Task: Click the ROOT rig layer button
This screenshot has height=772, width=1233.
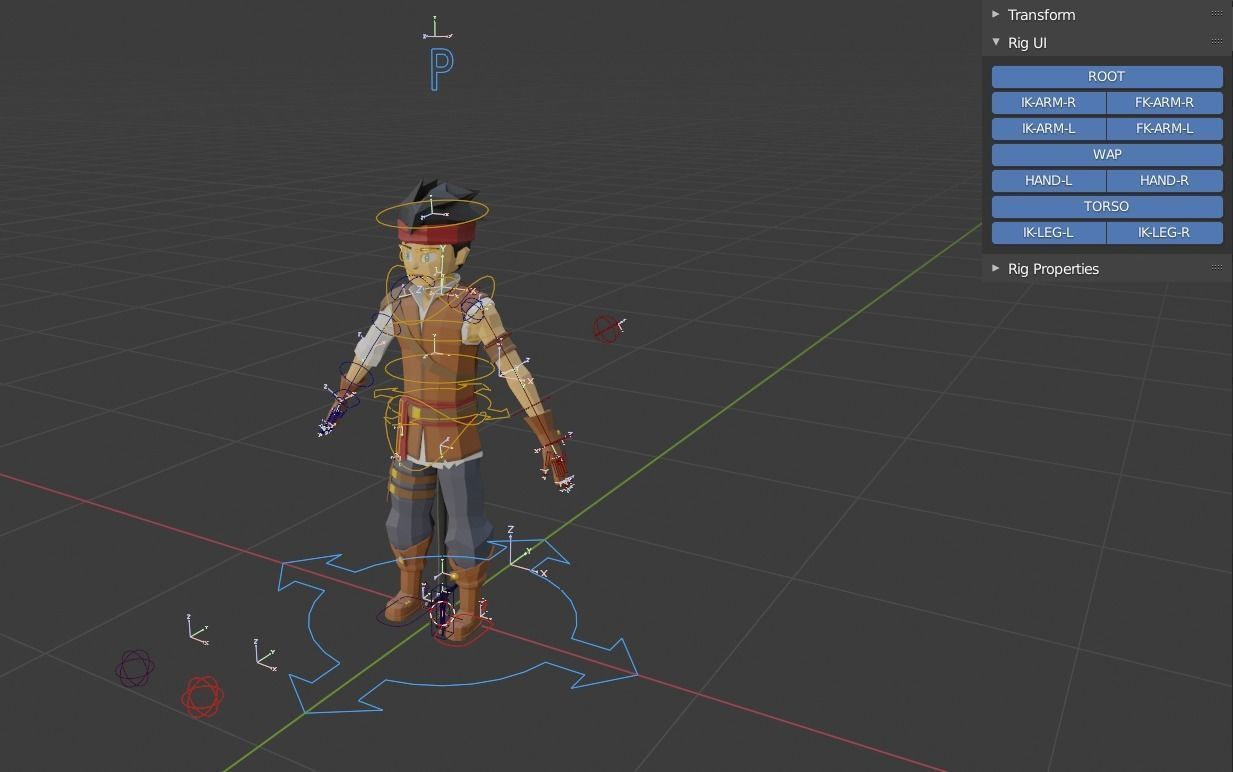Action: [x=1107, y=76]
